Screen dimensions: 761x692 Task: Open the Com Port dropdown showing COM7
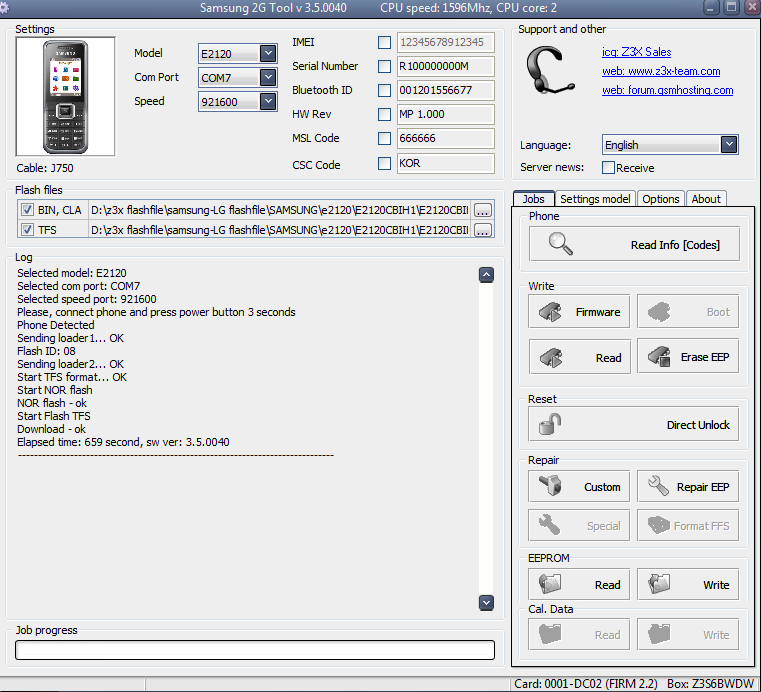pyautogui.click(x=268, y=77)
